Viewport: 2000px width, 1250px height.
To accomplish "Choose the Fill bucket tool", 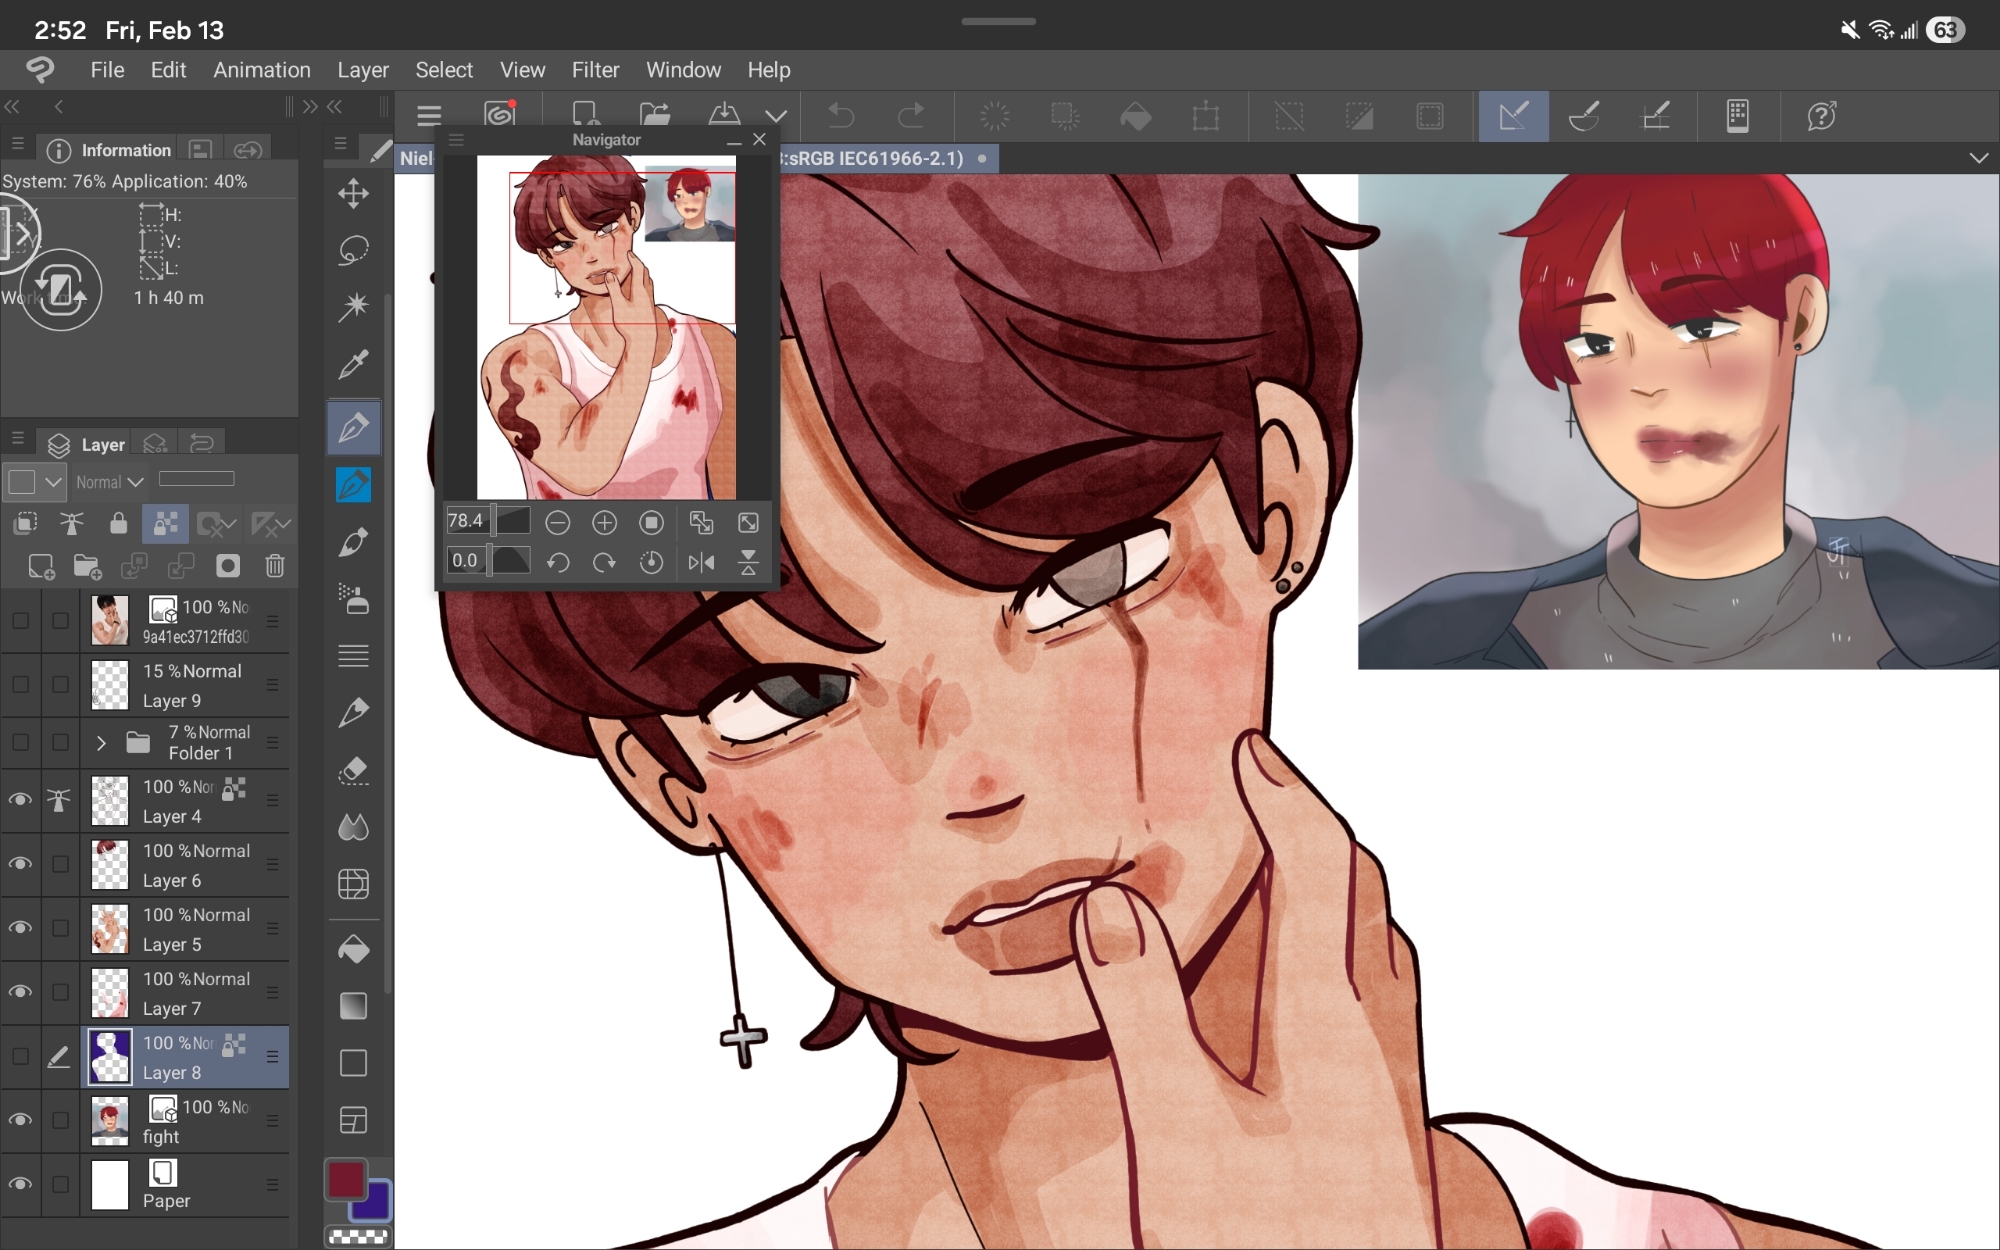I will (353, 949).
